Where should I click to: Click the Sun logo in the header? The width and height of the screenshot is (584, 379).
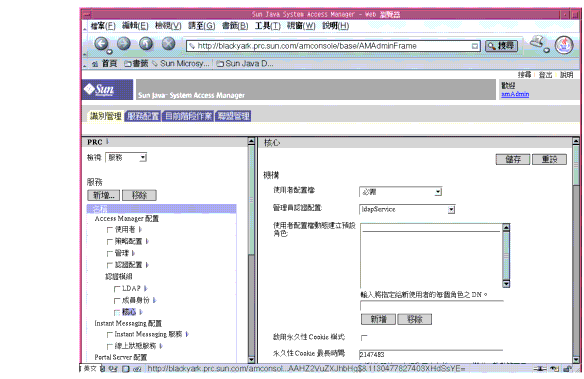pos(107,90)
